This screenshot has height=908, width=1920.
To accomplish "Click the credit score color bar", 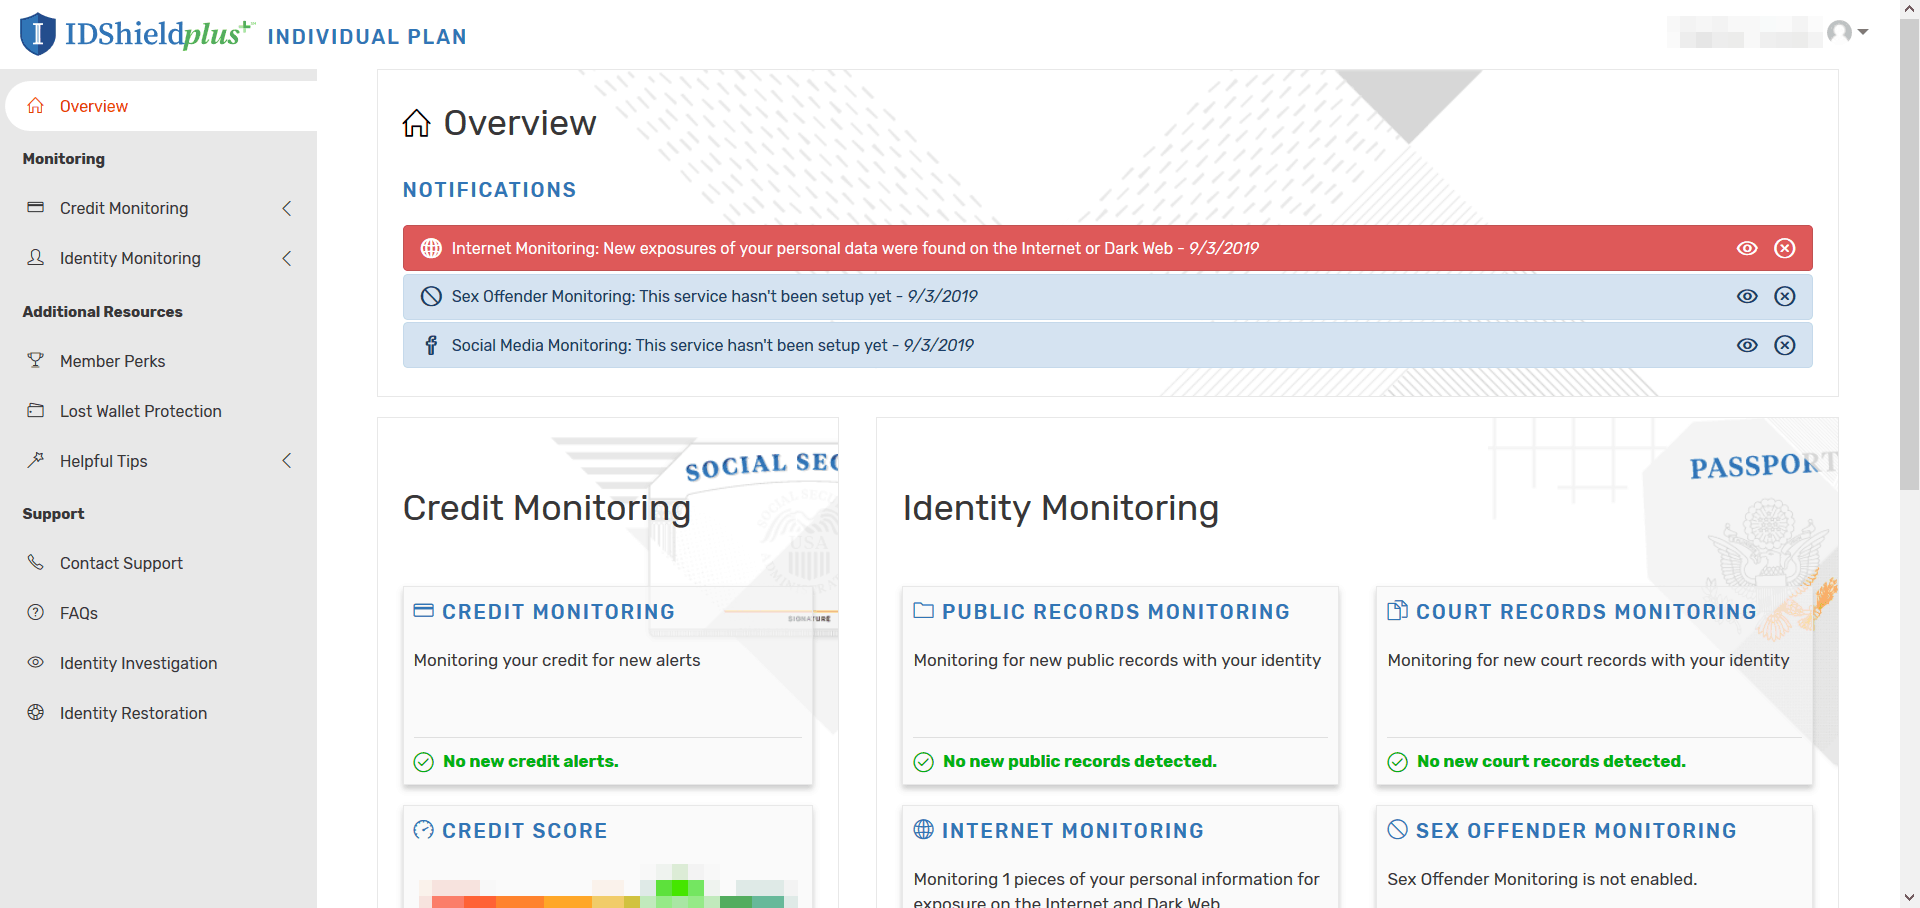I will 608,887.
